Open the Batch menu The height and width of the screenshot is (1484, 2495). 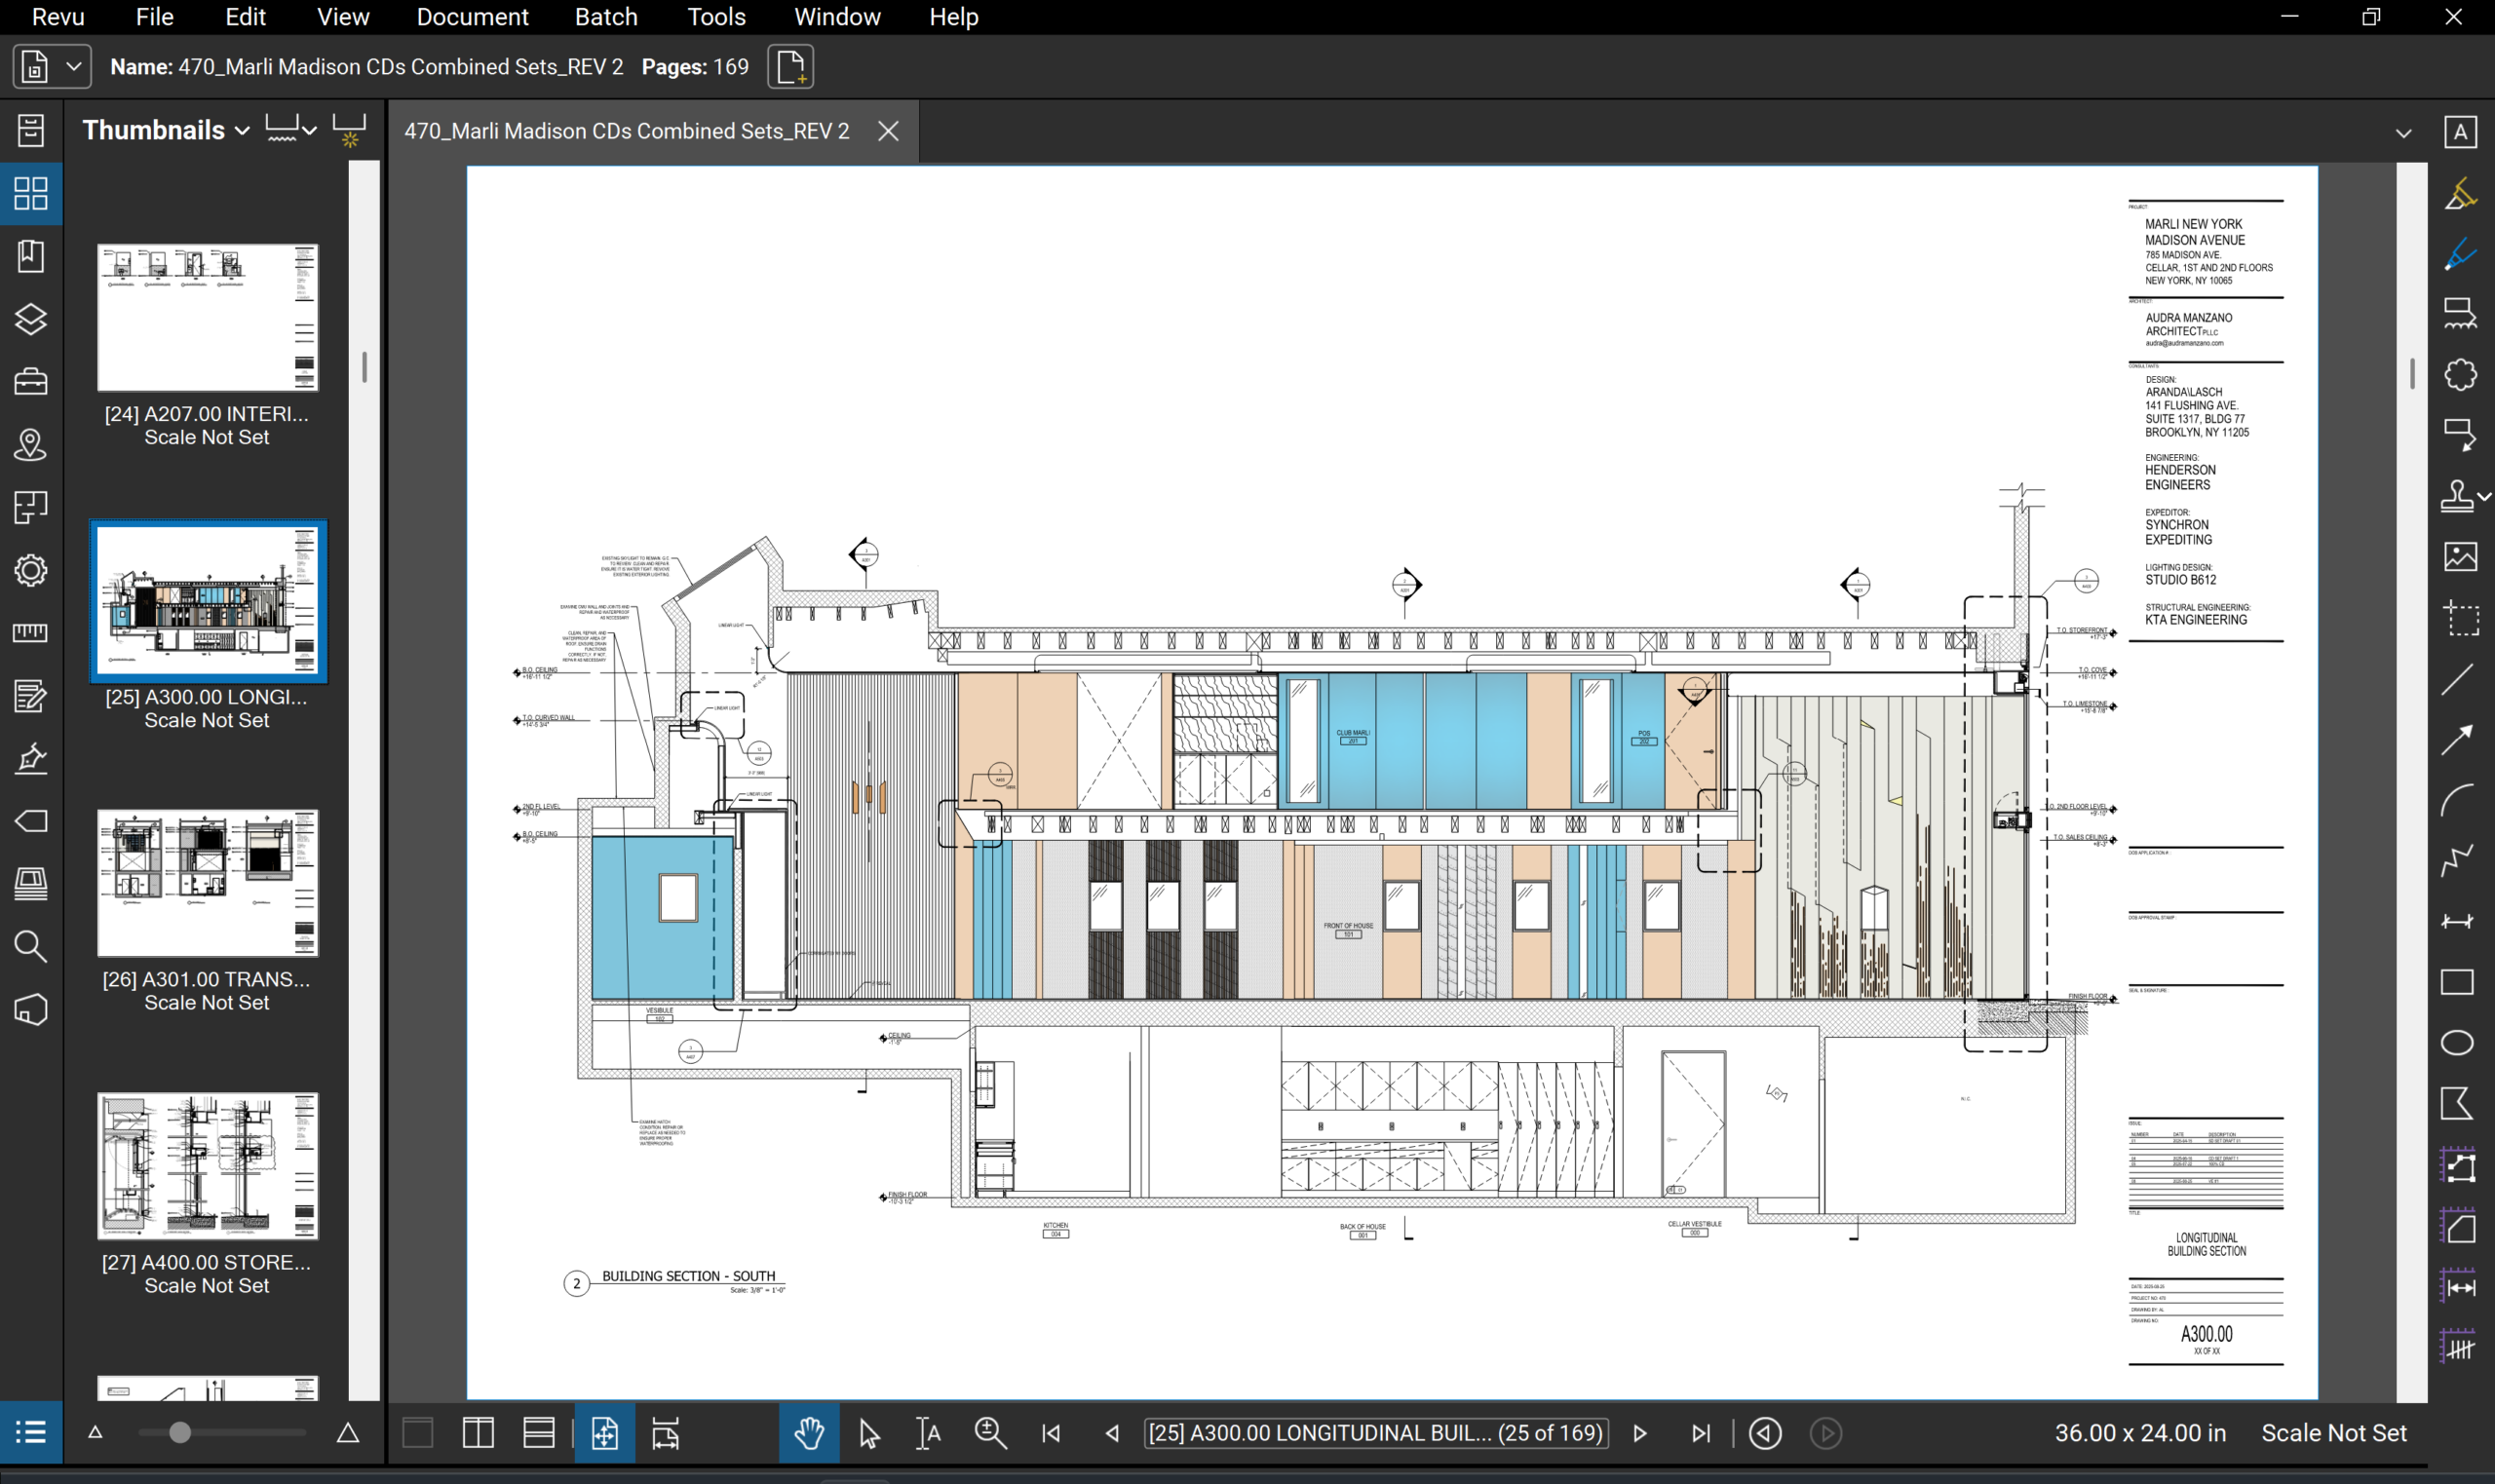[x=606, y=17]
